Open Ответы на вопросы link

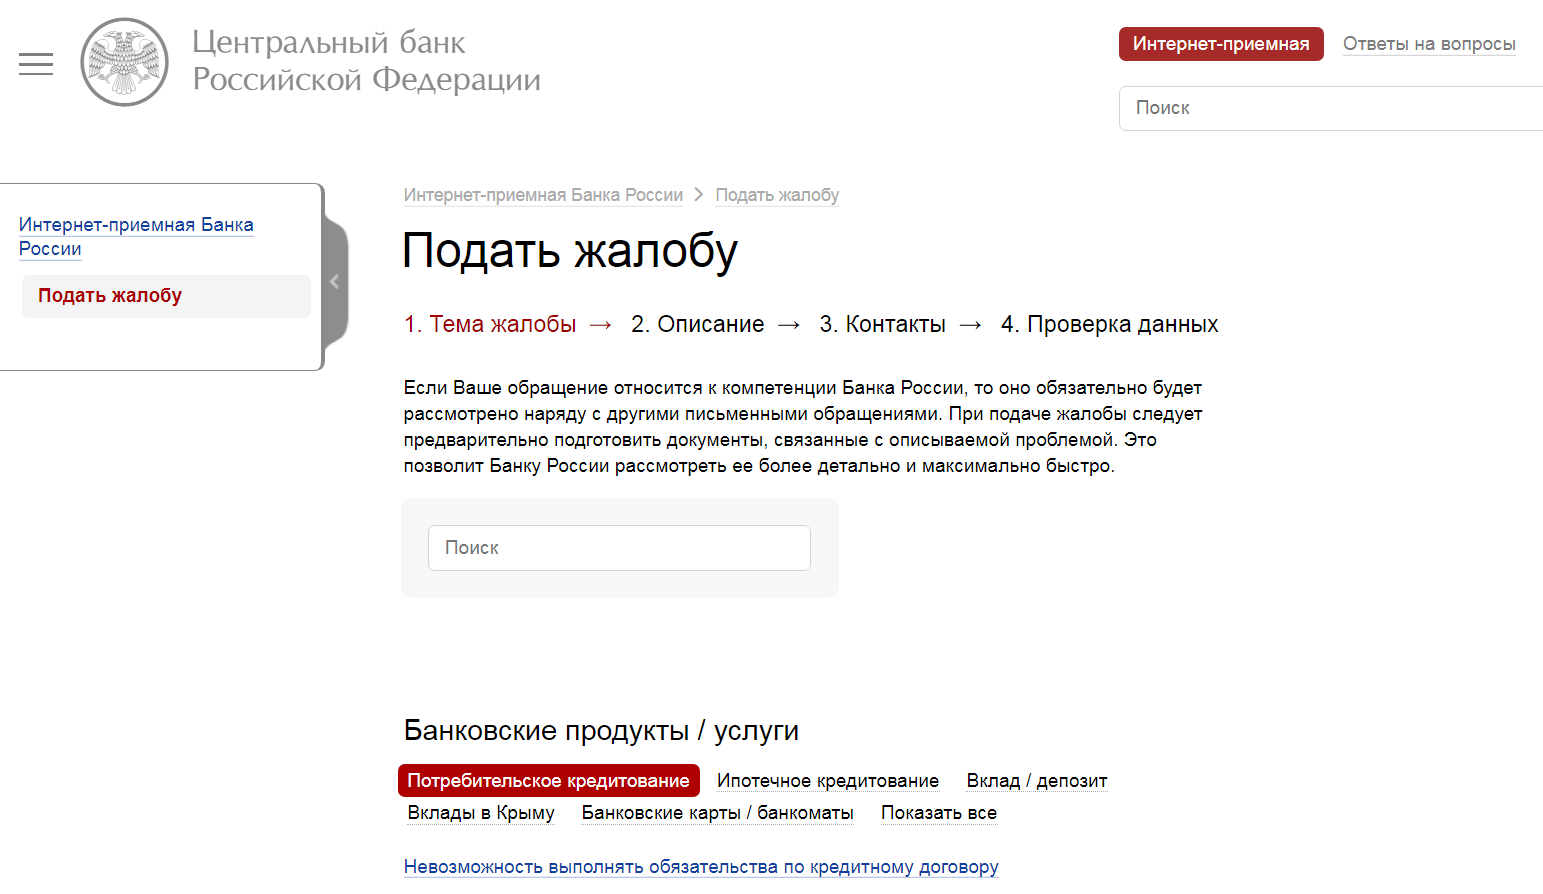pyautogui.click(x=1429, y=44)
